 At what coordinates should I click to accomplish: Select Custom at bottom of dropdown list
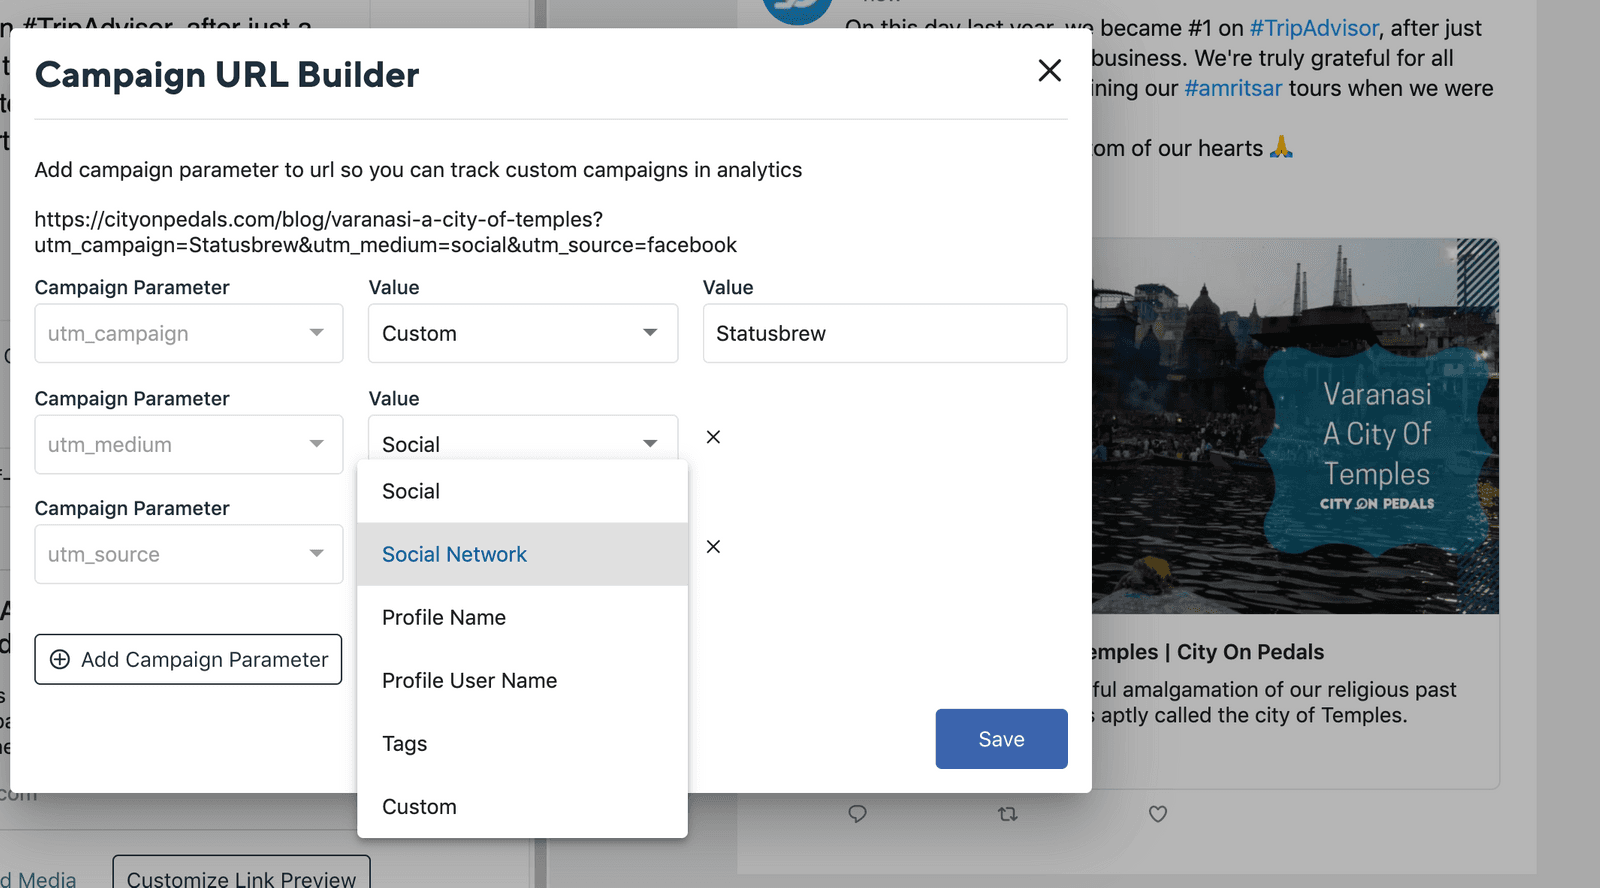tap(419, 807)
